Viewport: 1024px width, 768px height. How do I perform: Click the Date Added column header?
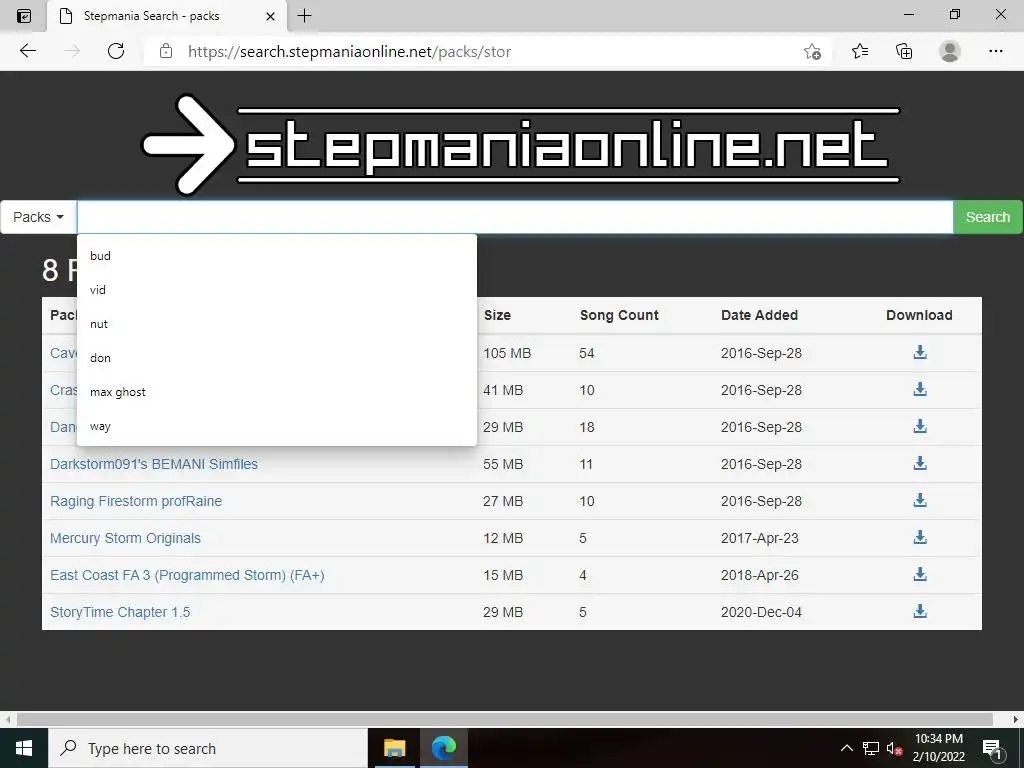pos(760,315)
